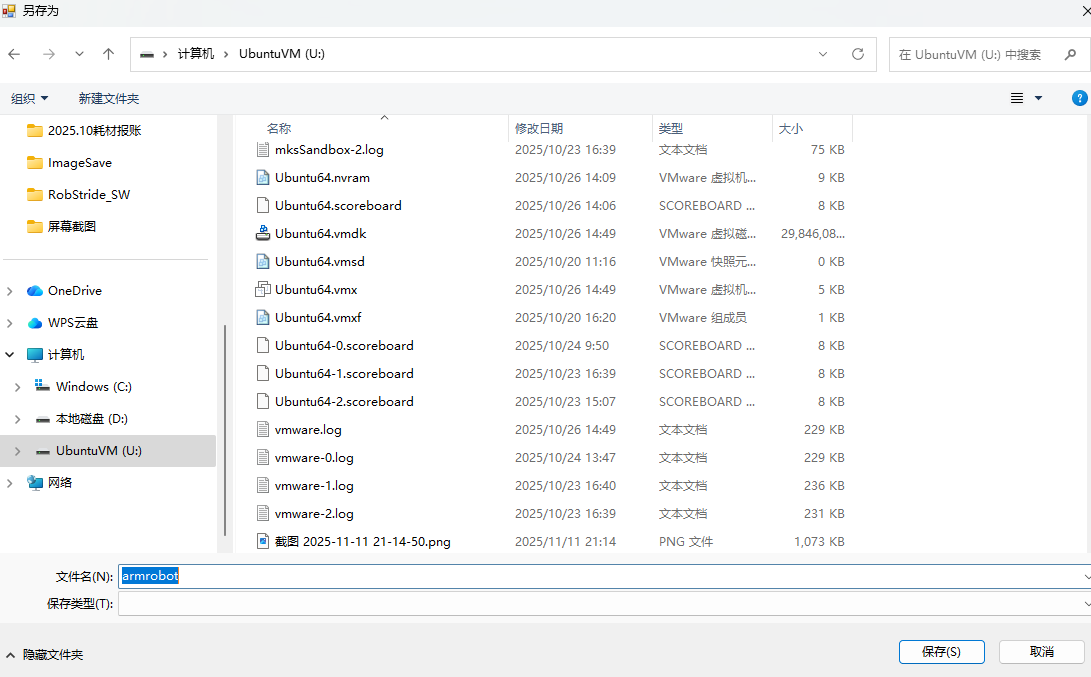The image size is (1091, 677).
Task: Sort by the 名称 column
Action: [279, 129]
